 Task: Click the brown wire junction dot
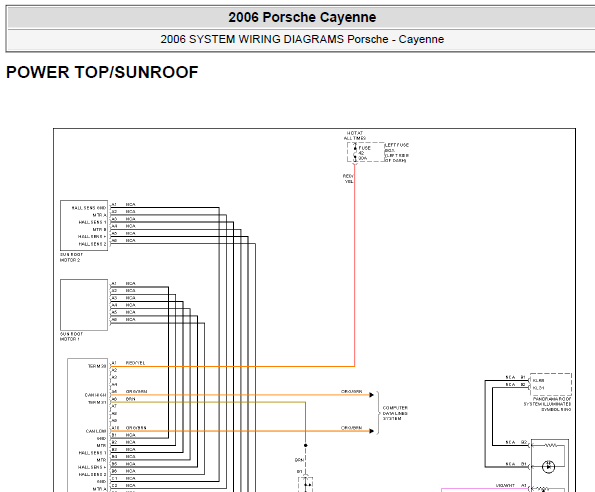[x=305, y=445]
